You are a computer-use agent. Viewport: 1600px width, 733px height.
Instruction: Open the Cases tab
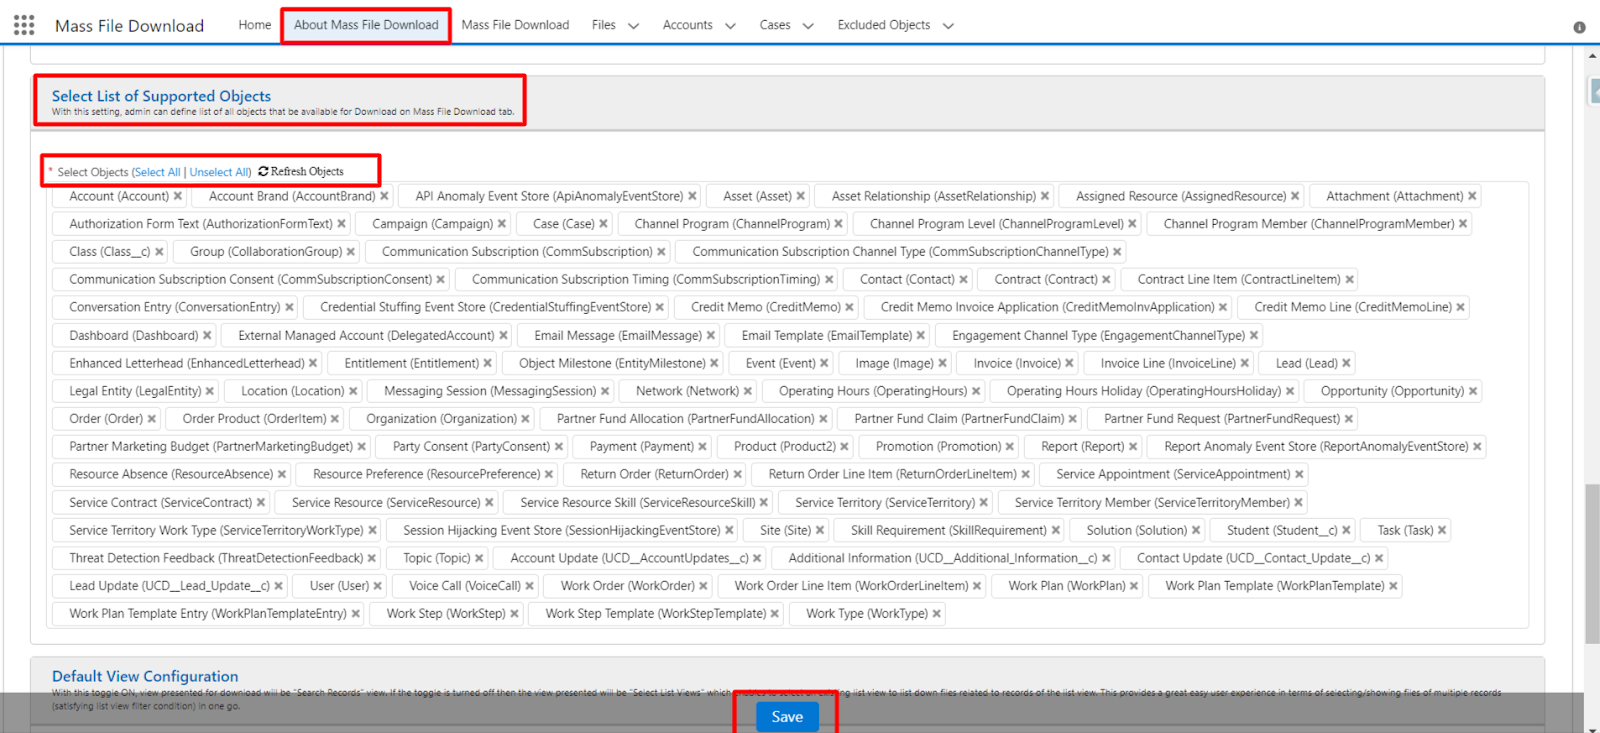[775, 25]
